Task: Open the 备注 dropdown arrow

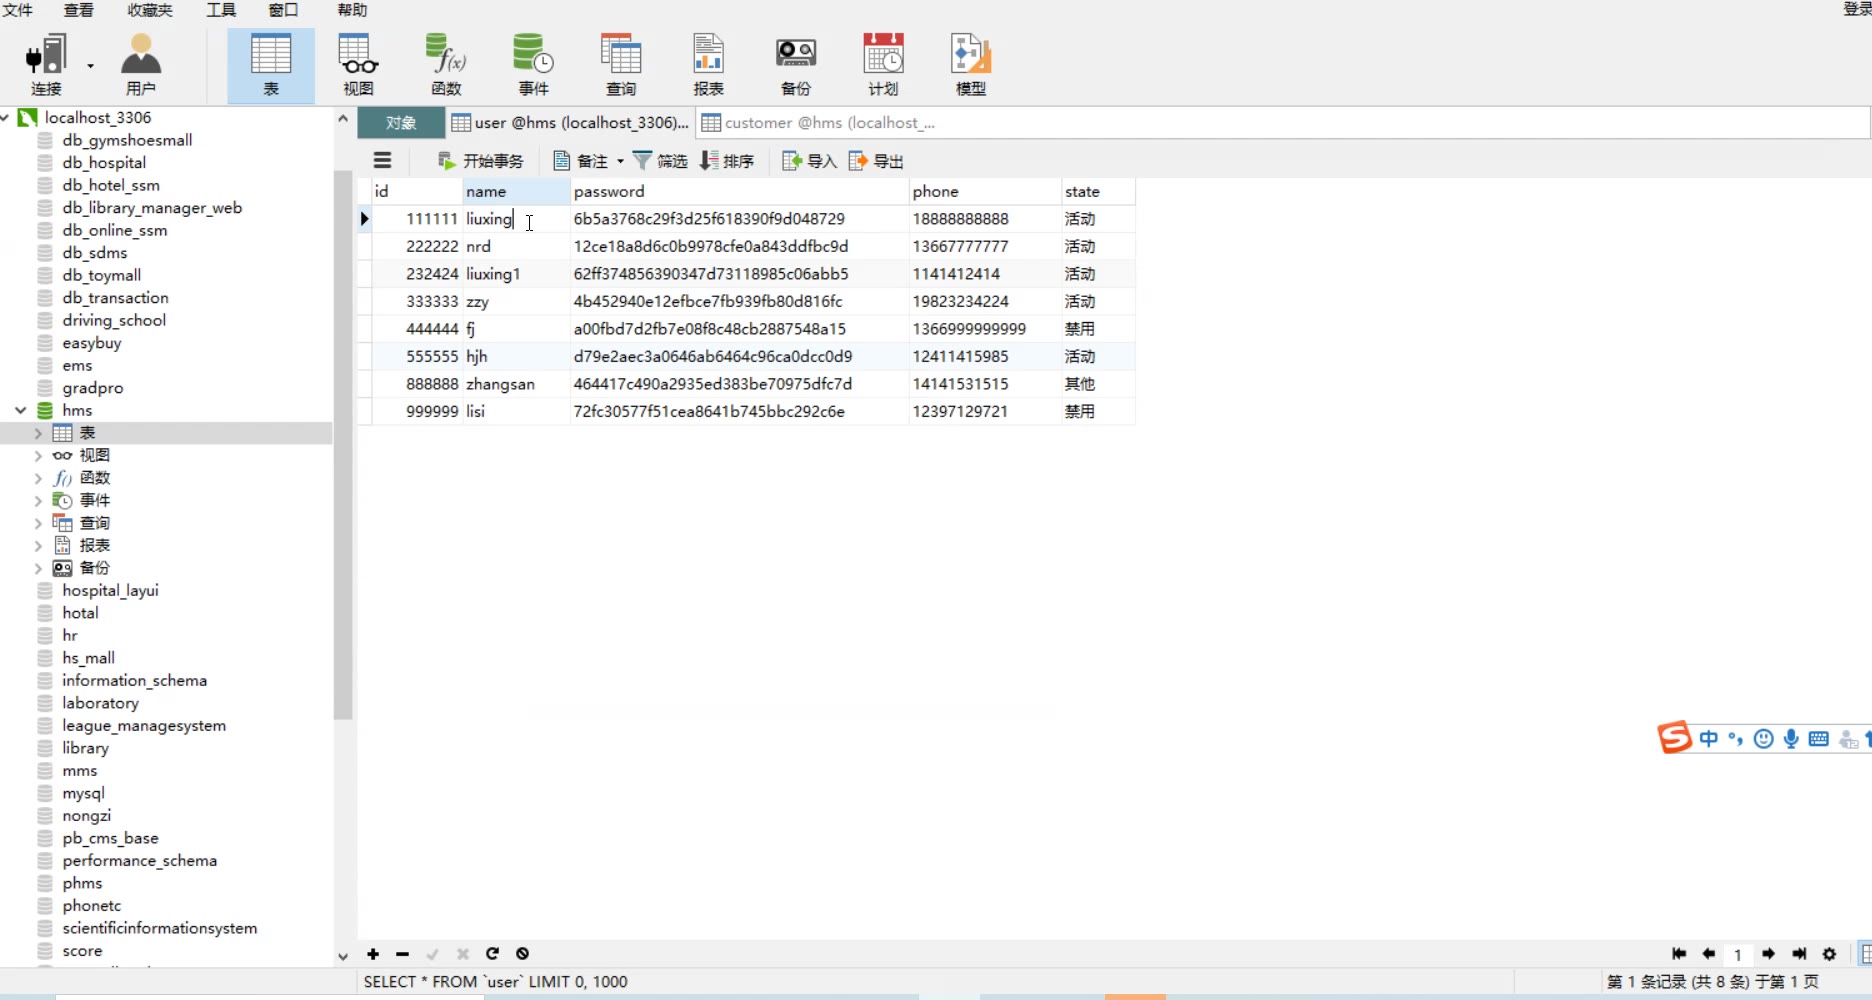Action: 620,161
